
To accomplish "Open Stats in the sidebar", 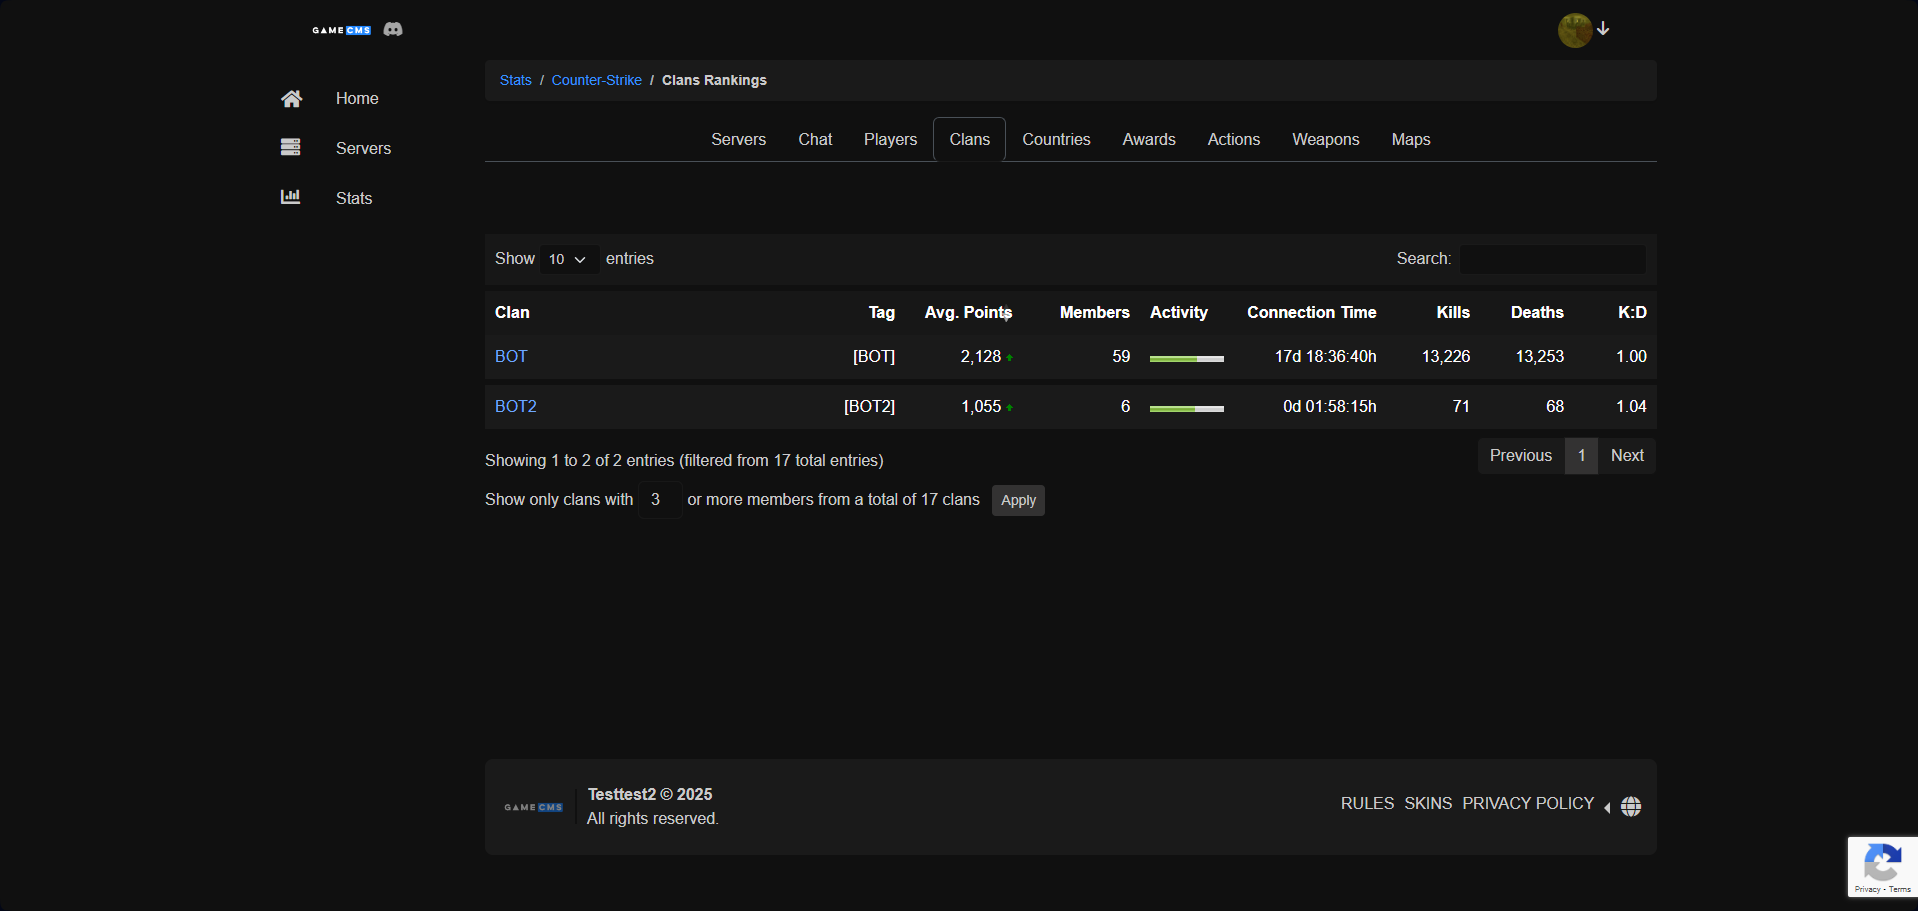I will coord(354,198).
